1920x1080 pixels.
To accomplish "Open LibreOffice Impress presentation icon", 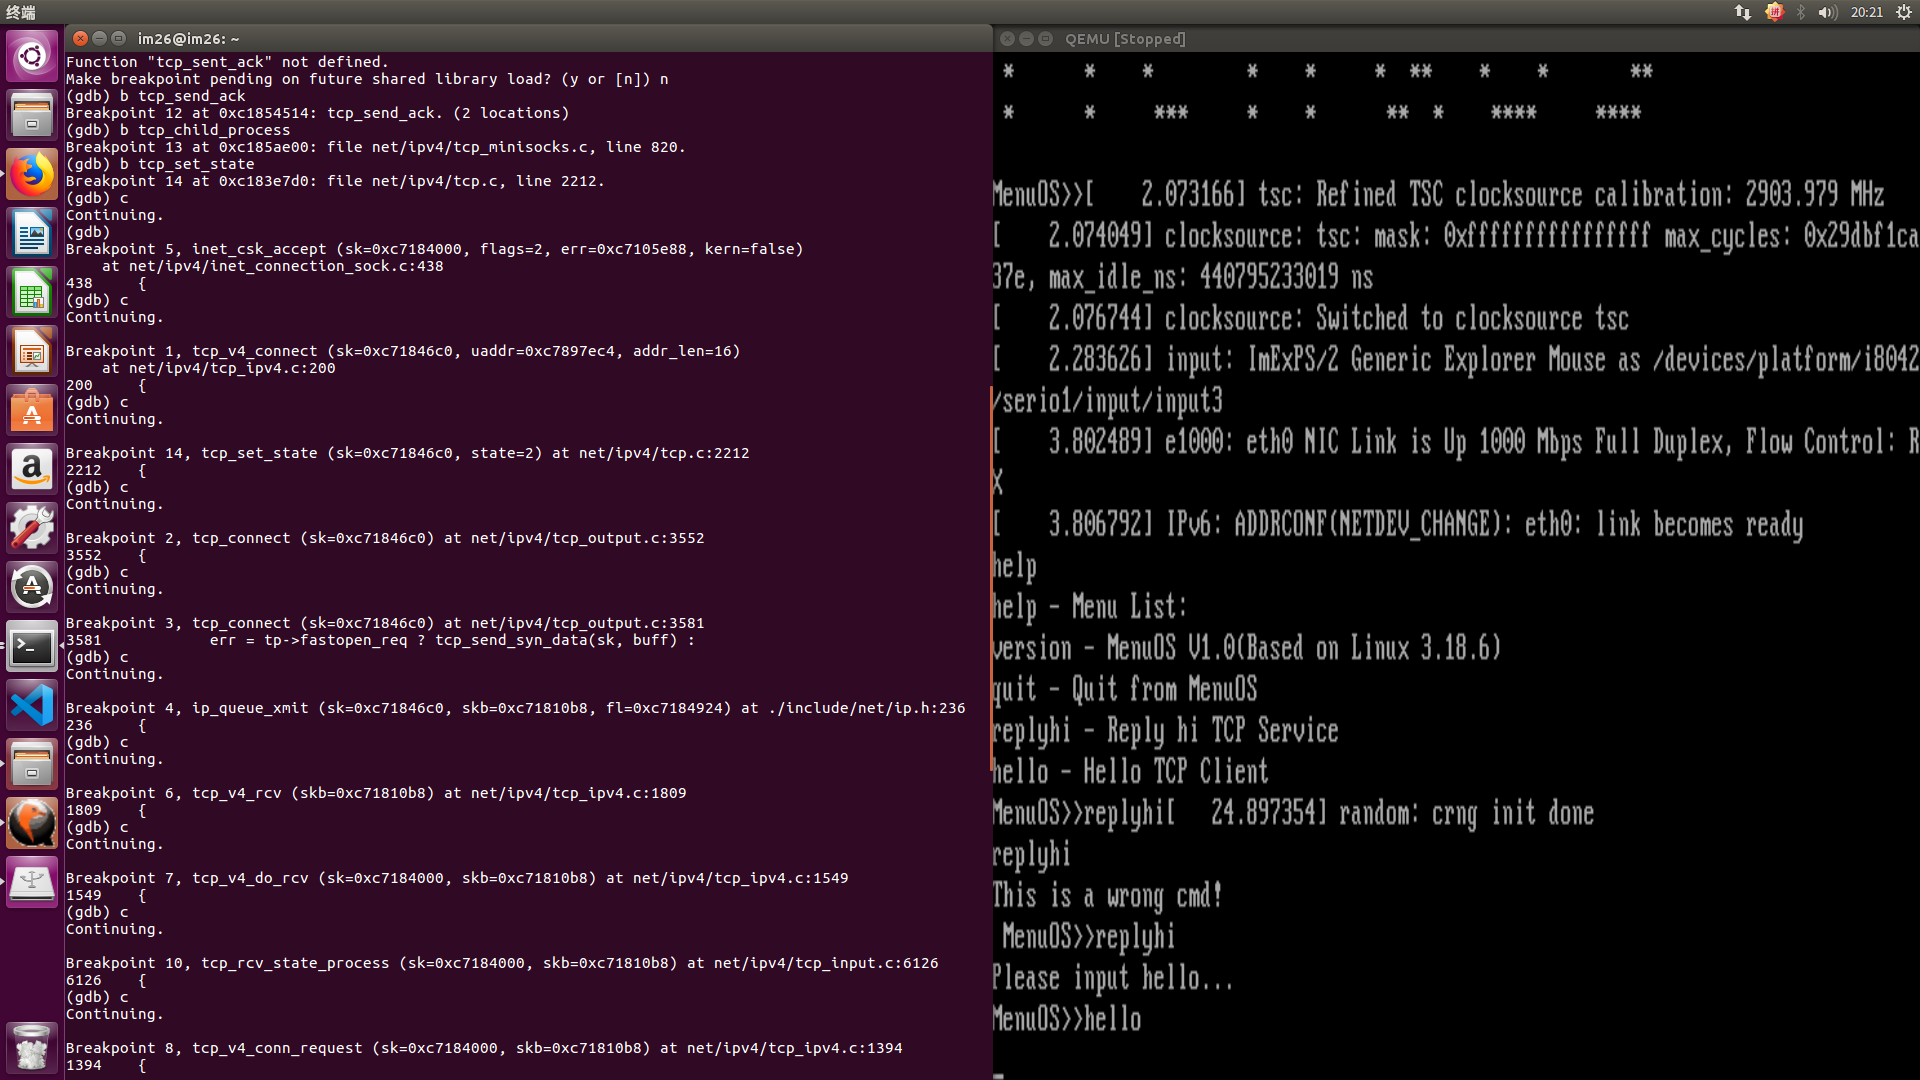I will pos(32,352).
